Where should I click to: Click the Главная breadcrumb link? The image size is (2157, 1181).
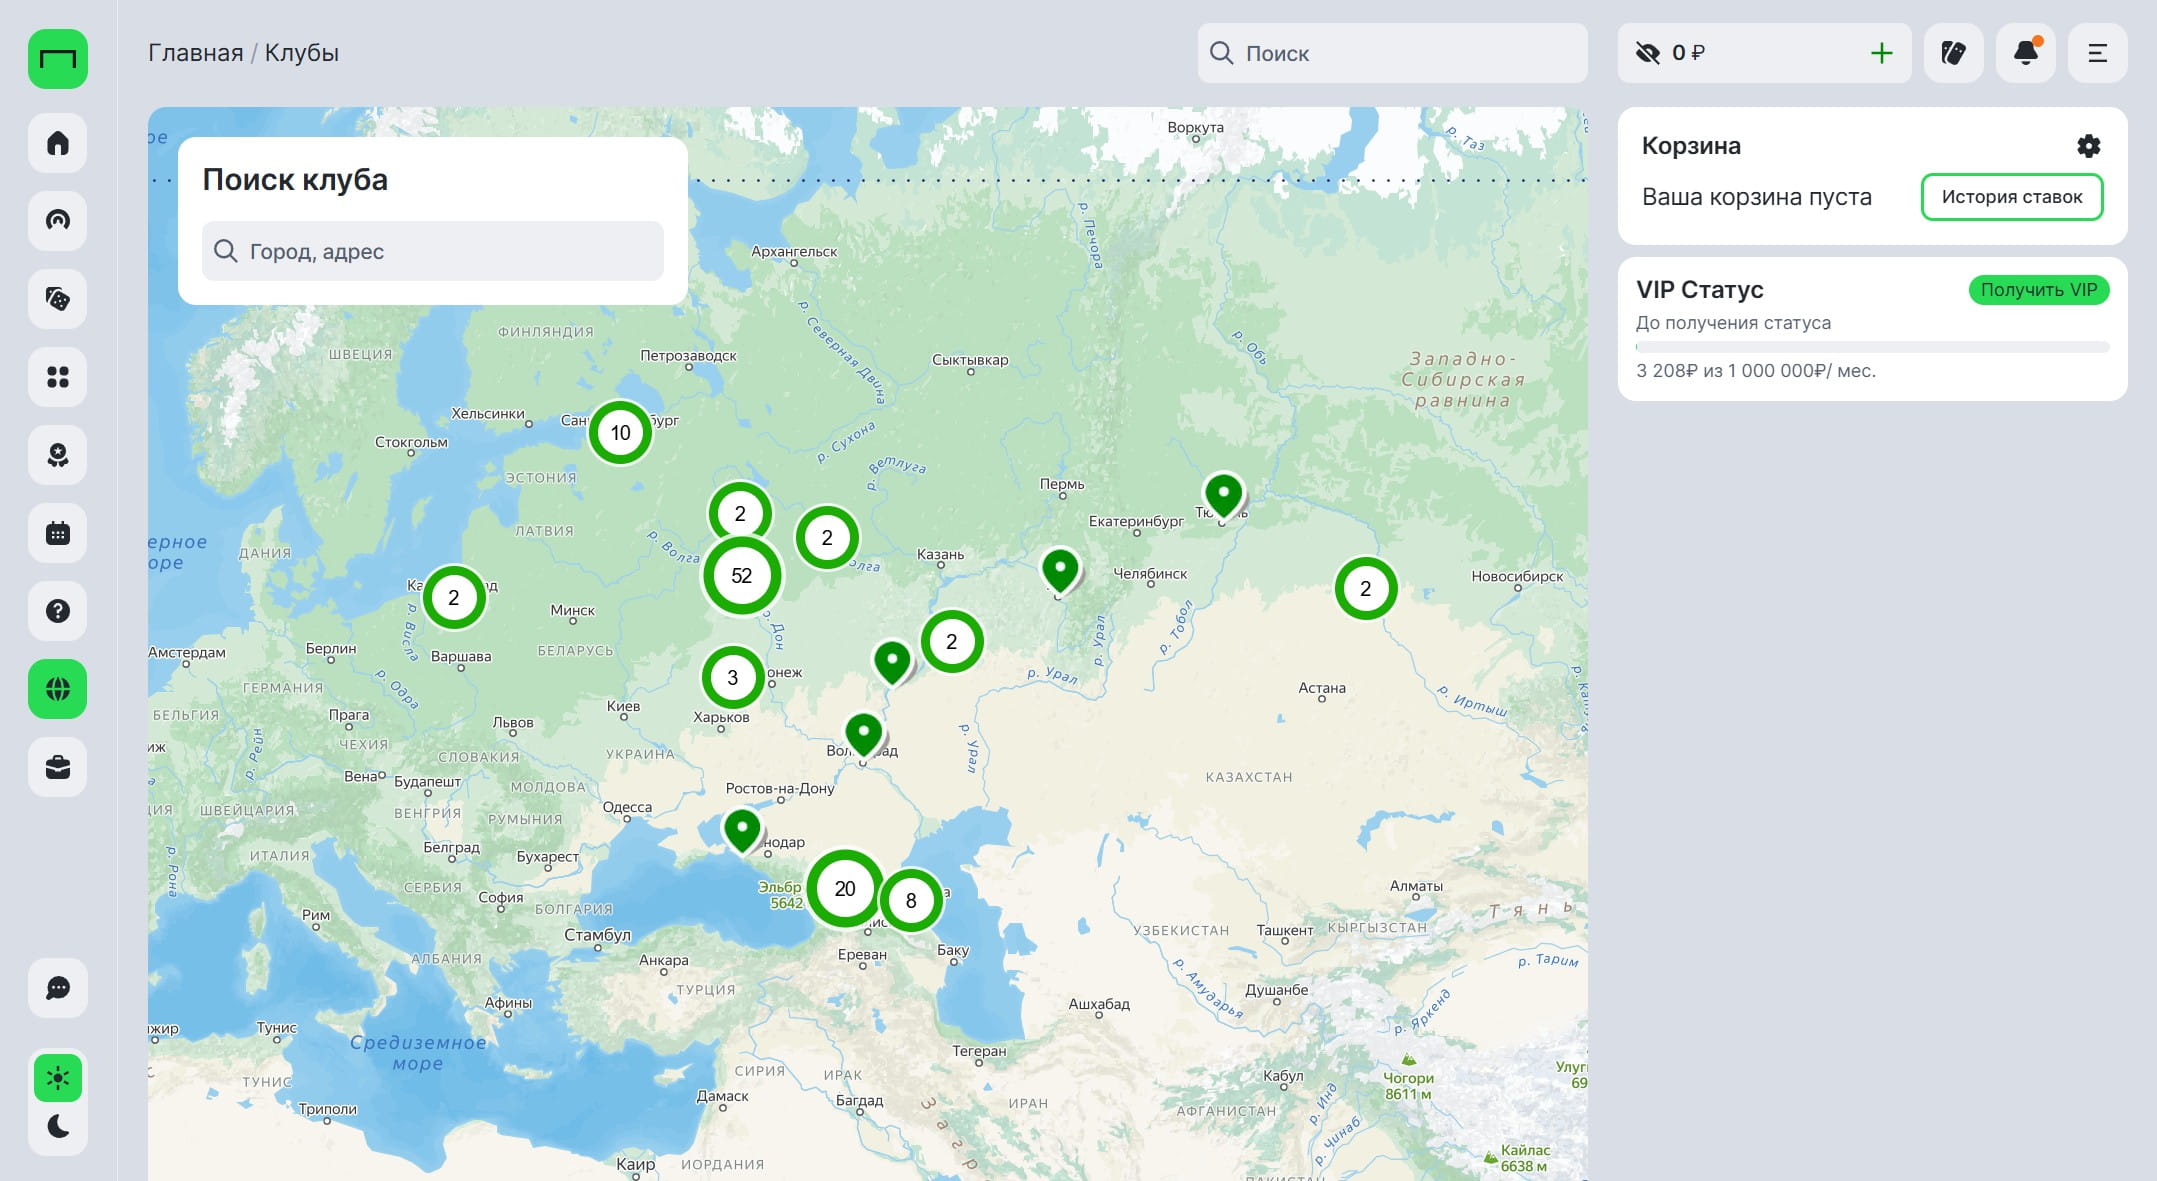click(x=196, y=53)
